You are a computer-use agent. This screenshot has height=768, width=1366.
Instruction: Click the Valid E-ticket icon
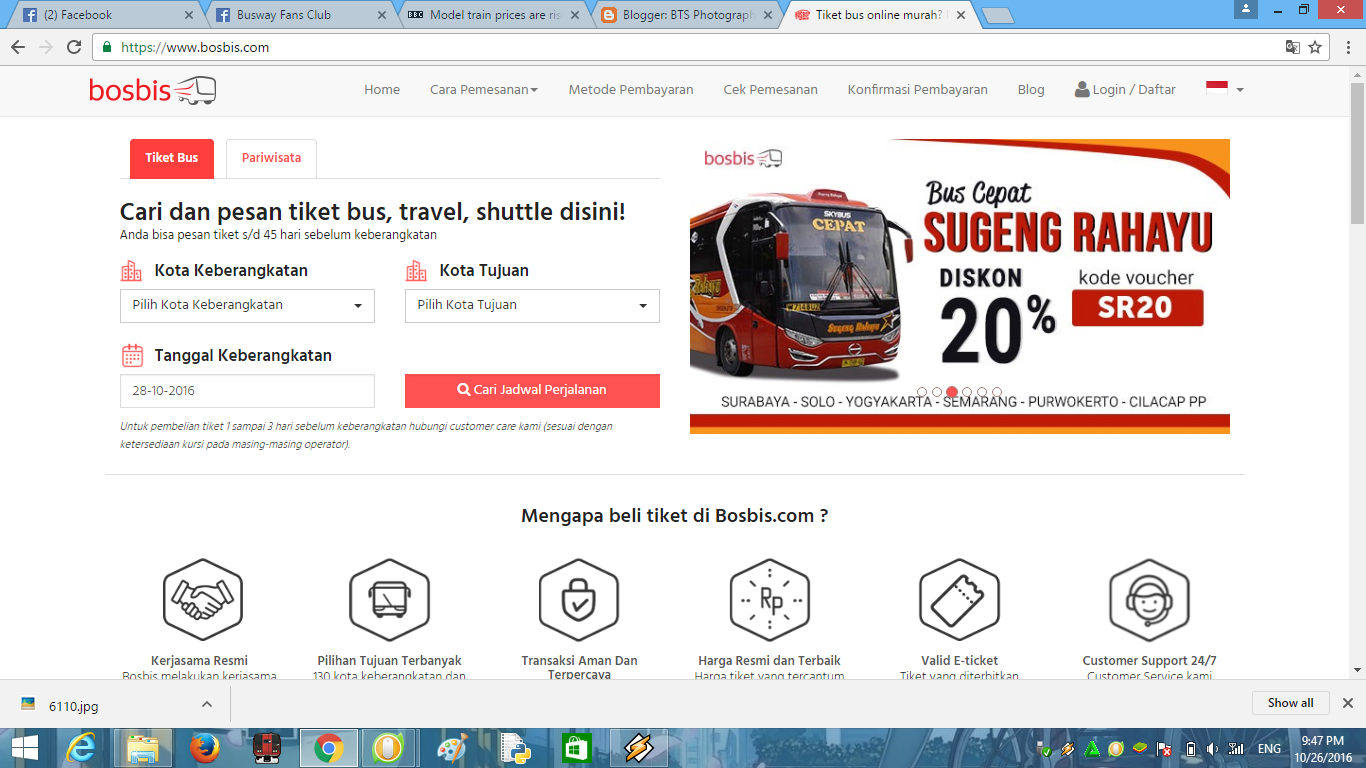(x=959, y=600)
